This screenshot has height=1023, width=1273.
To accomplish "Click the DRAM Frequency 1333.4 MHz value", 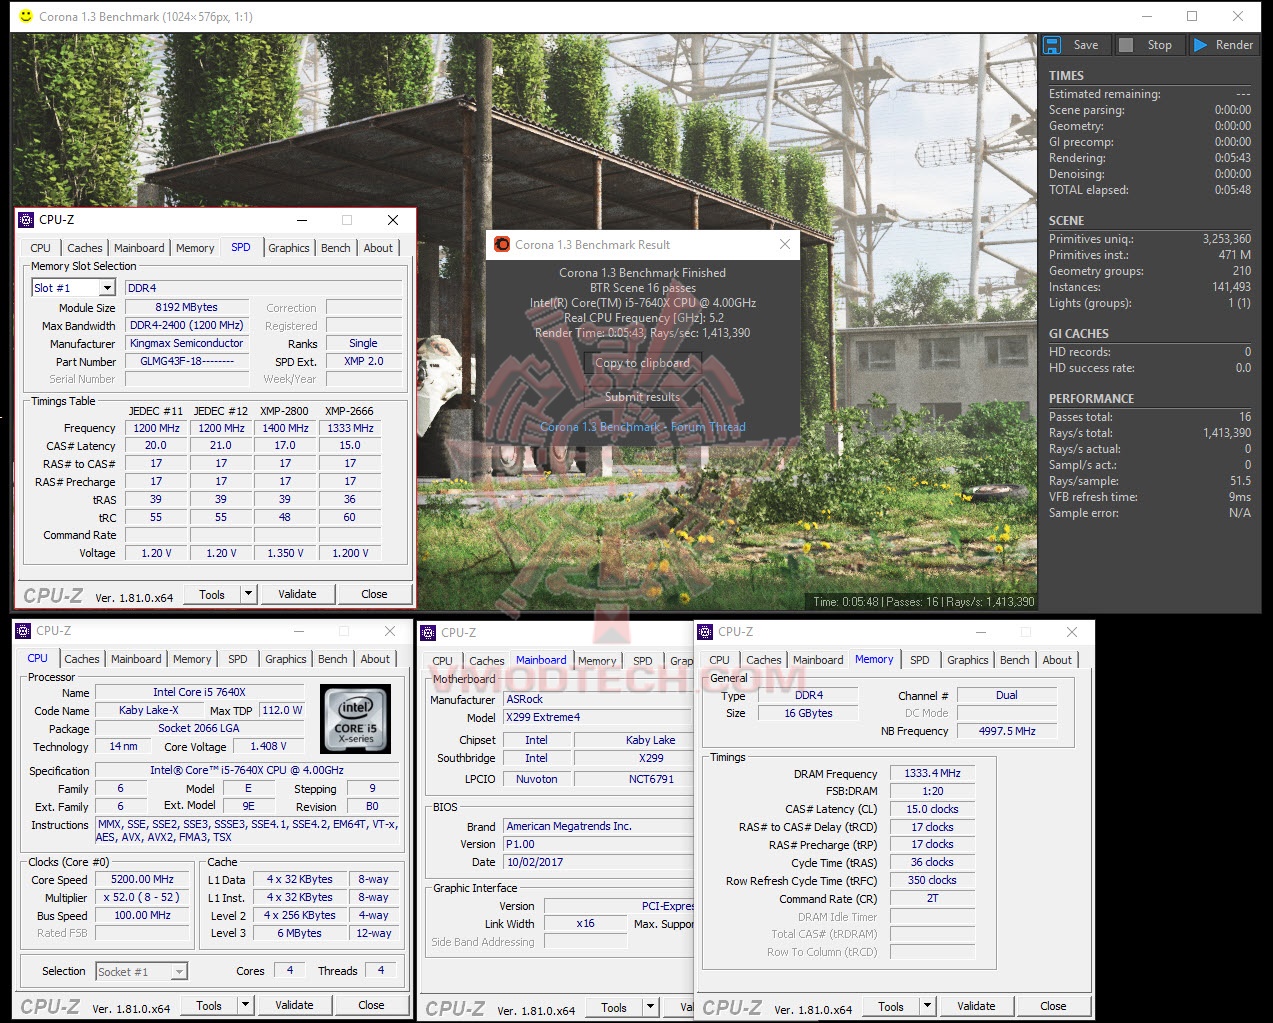I will (932, 774).
